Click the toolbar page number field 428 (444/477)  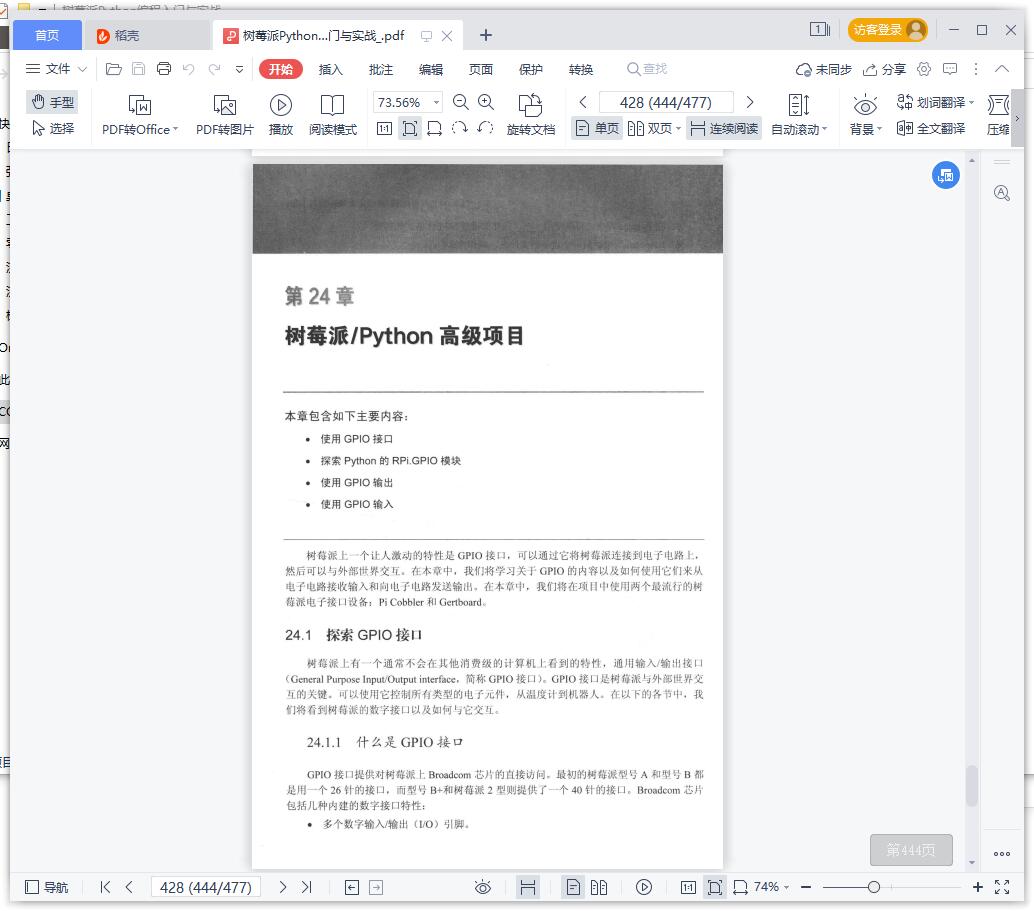pos(666,102)
